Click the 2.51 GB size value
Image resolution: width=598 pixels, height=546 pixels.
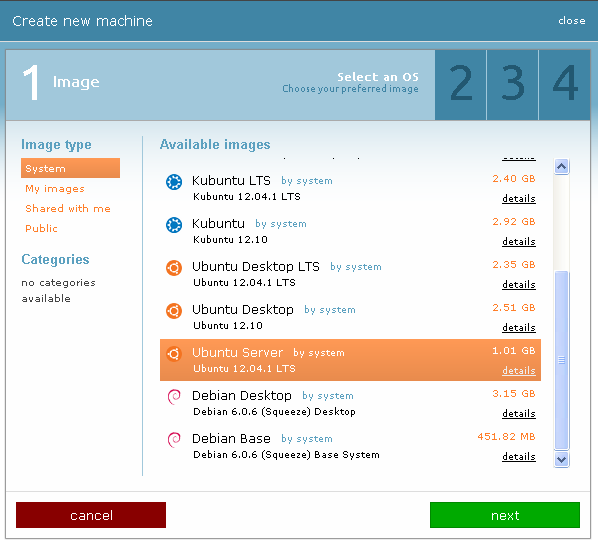514,307
